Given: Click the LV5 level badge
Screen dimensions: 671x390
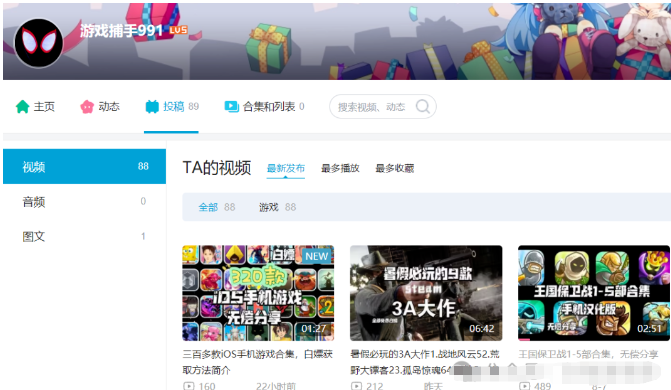Looking at the screenshot, I should point(178,30).
